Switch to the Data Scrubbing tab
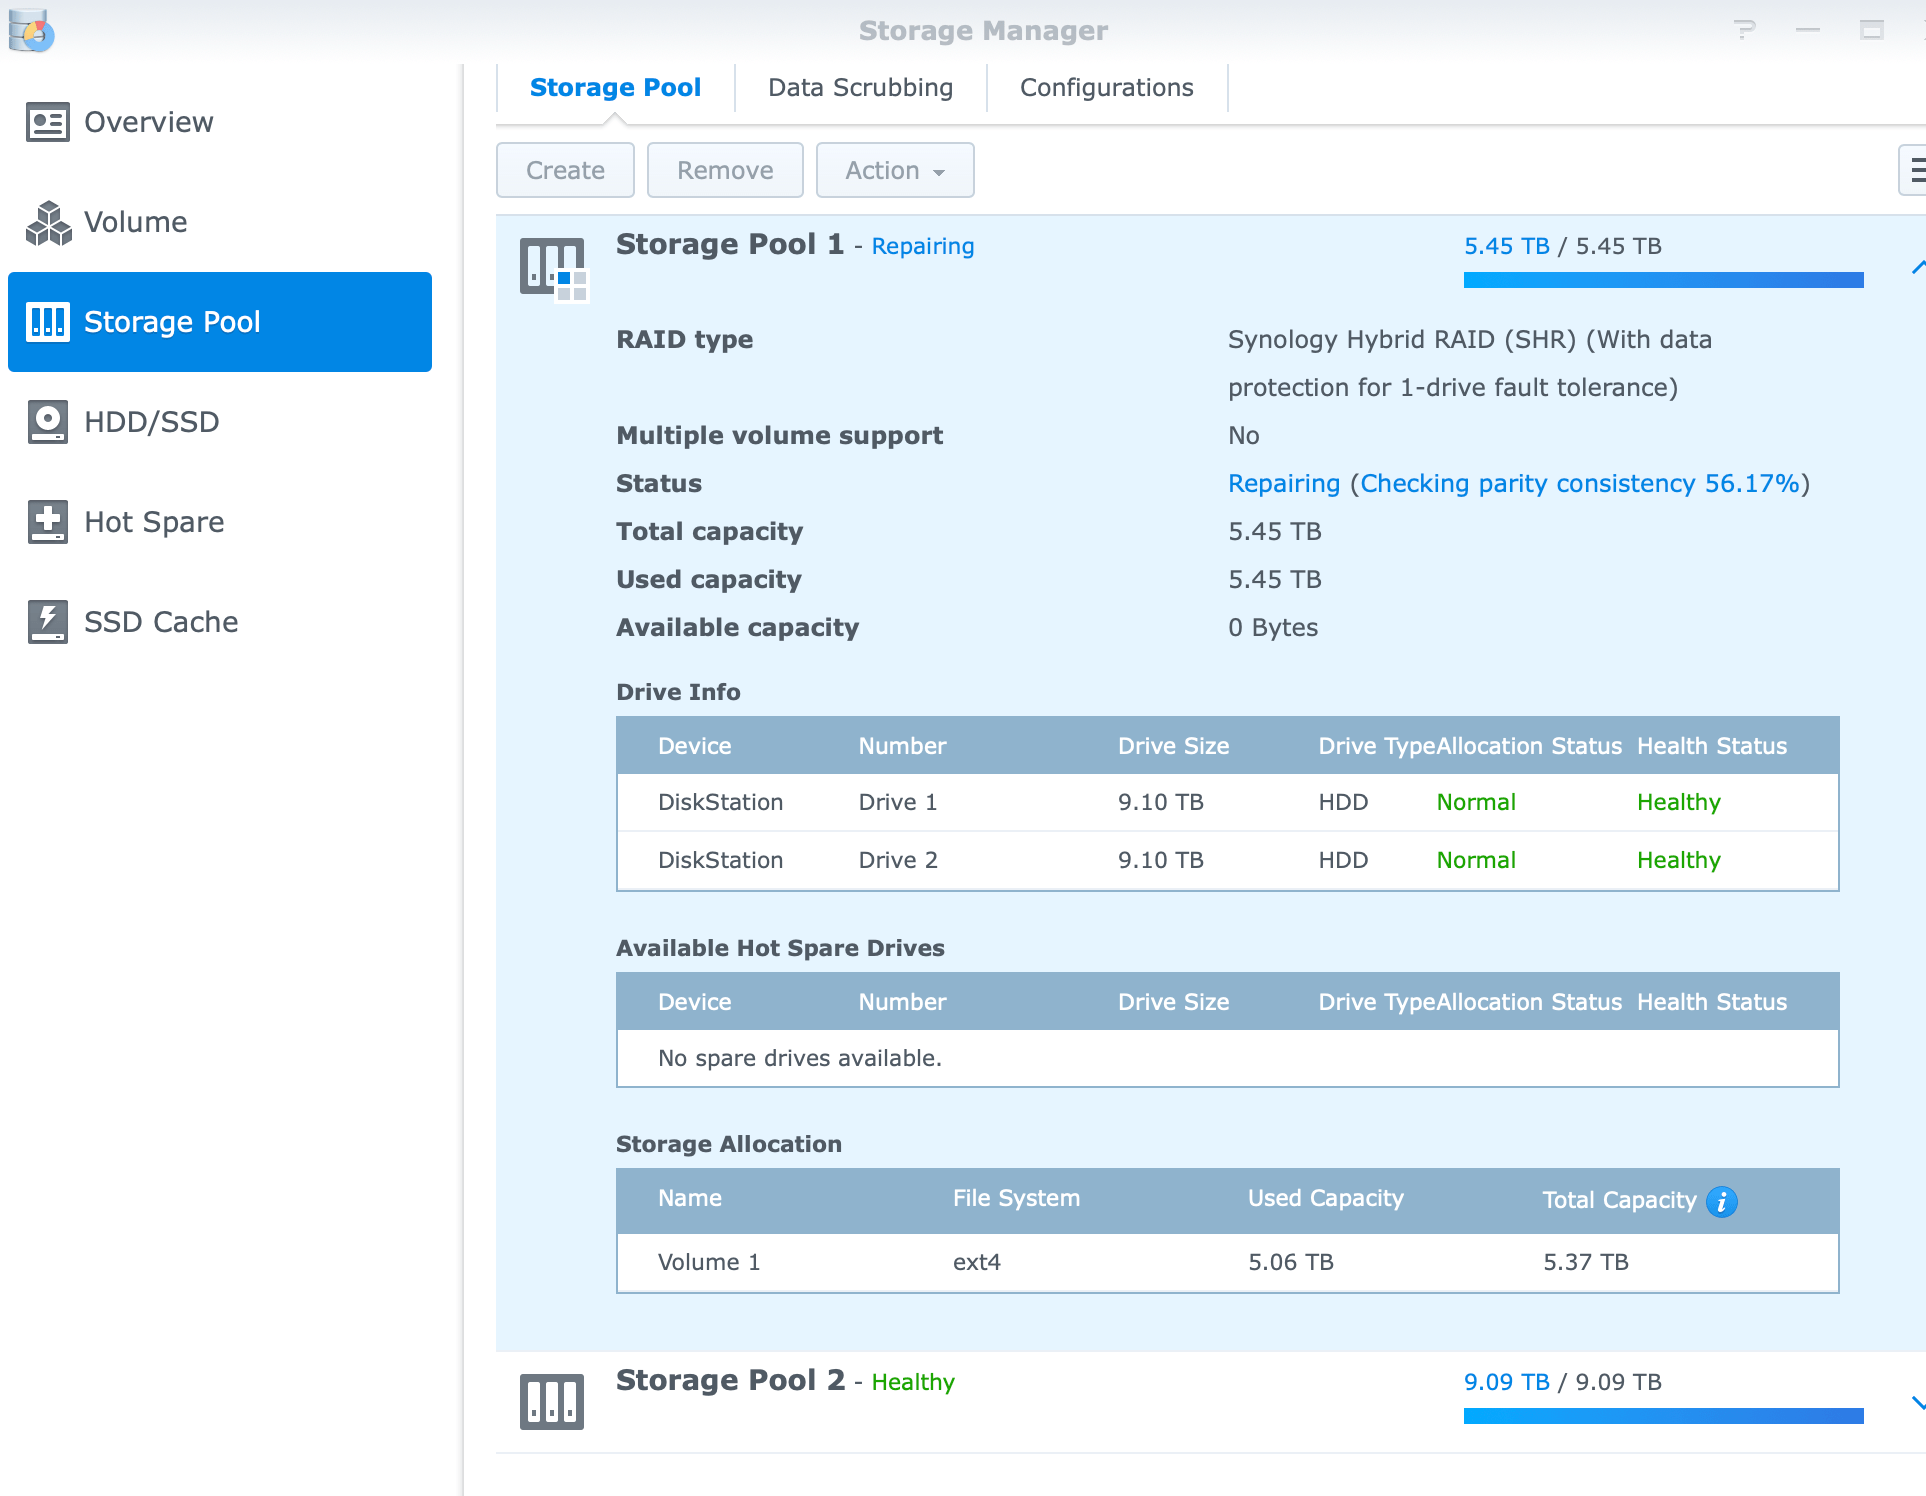Image resolution: width=1926 pixels, height=1496 pixels. [860, 88]
